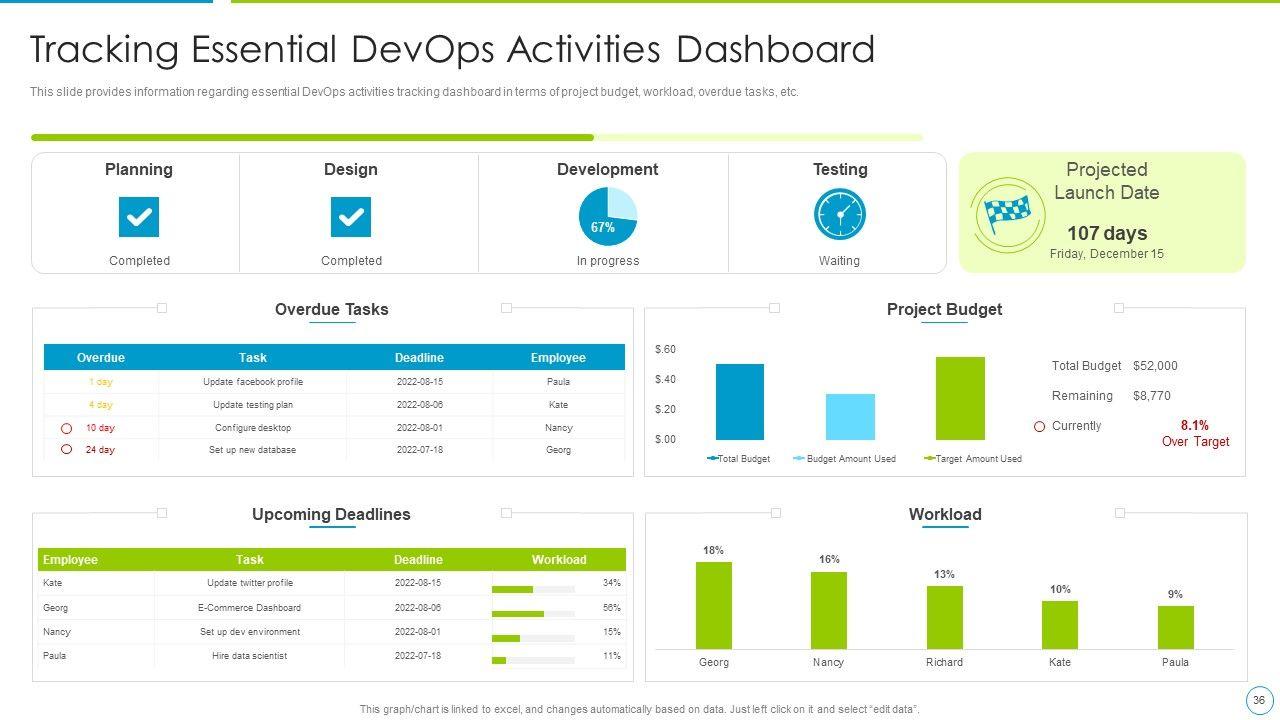Image resolution: width=1280 pixels, height=720 pixels.
Task: Click the "Upcoming Deadlines" panel title
Action: click(331, 515)
